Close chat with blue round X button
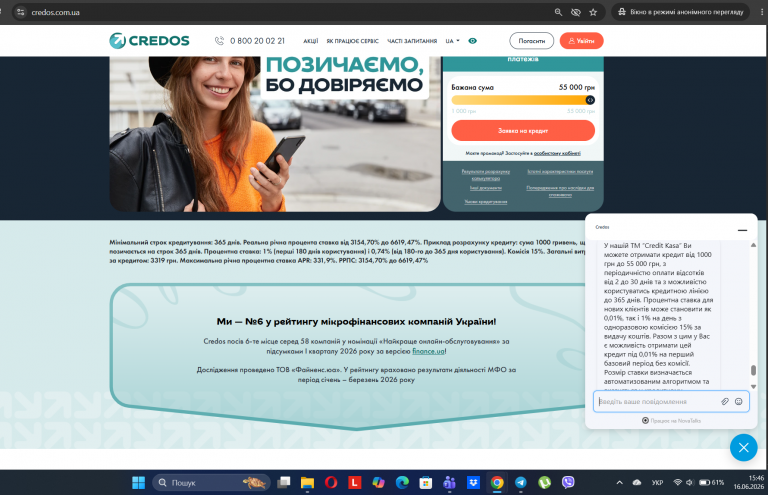The width and height of the screenshot is (768, 495). pos(744,448)
